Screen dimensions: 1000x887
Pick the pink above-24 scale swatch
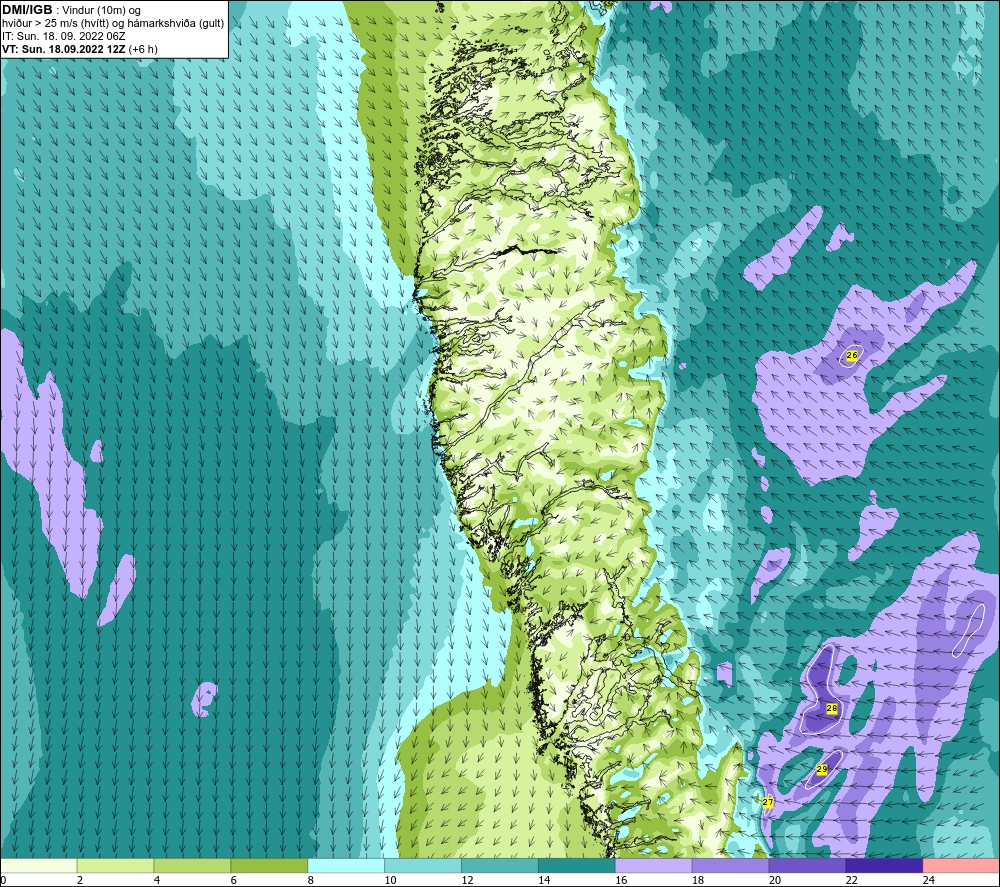click(x=961, y=865)
